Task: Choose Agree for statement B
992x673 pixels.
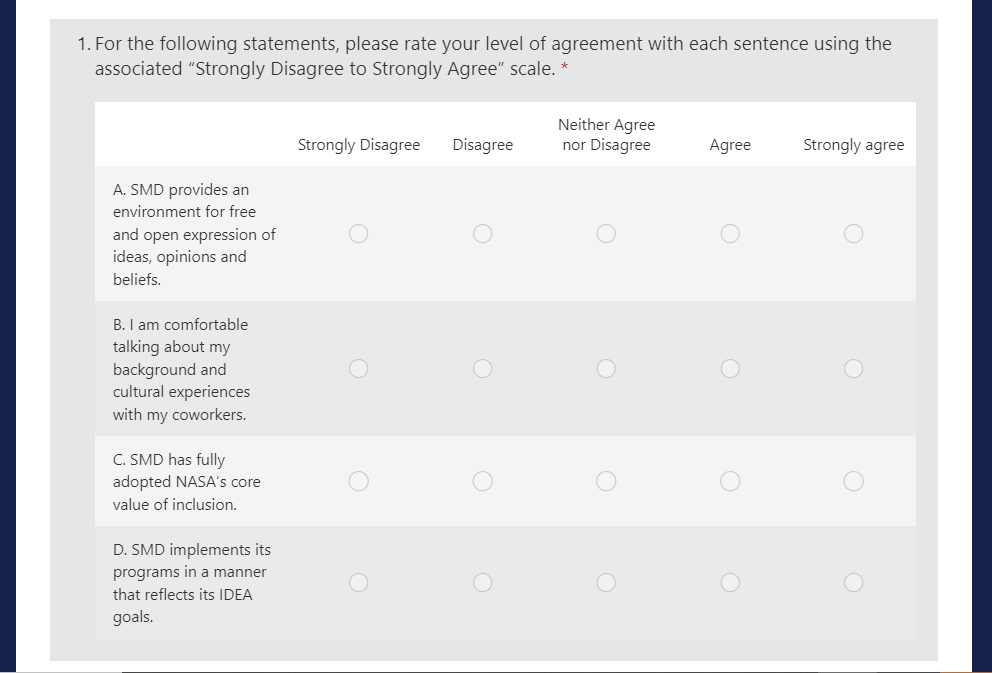Action: (730, 369)
